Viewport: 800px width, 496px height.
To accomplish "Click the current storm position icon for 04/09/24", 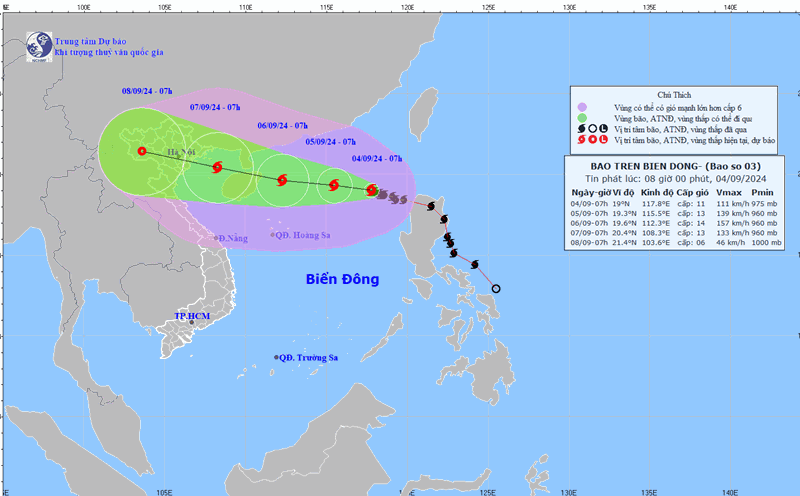I will [371, 189].
